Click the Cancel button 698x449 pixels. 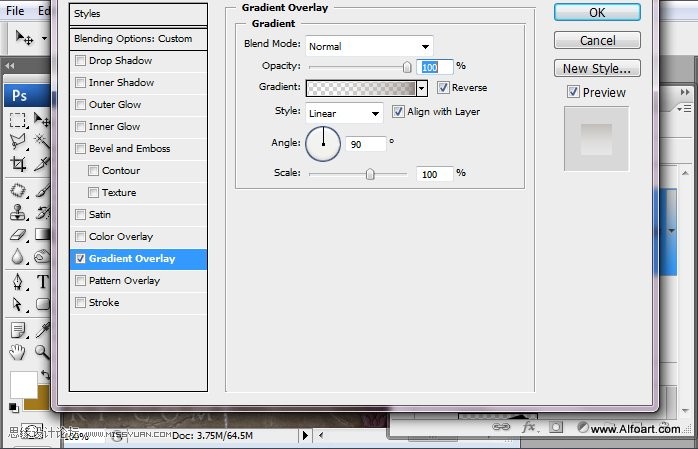click(x=597, y=40)
